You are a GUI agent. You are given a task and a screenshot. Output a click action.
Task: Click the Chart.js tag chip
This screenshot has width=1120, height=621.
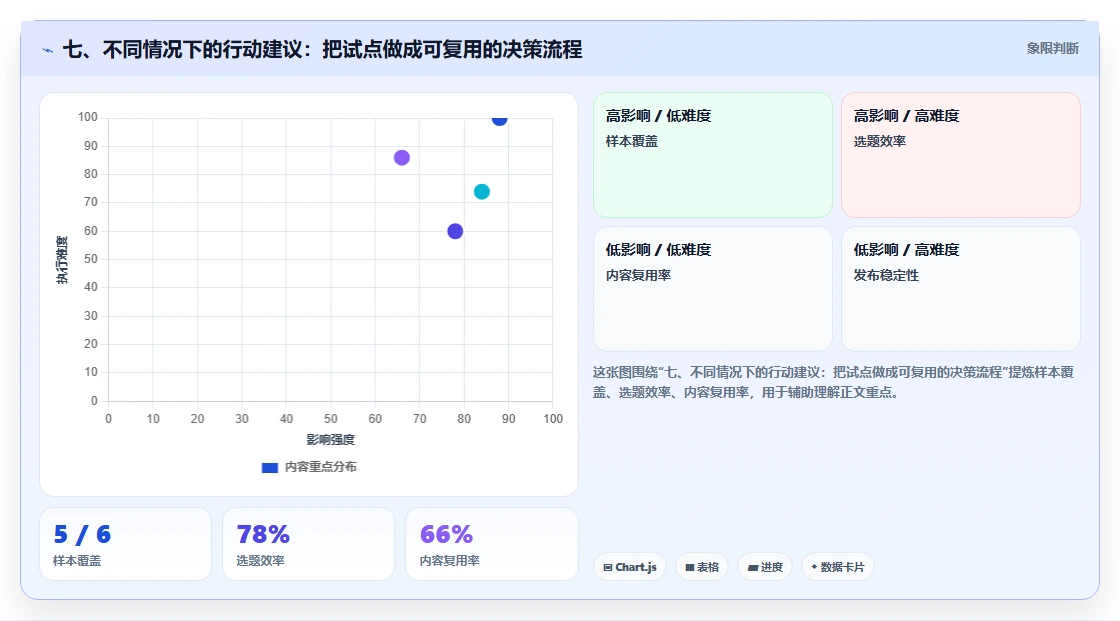pyautogui.click(x=630, y=567)
